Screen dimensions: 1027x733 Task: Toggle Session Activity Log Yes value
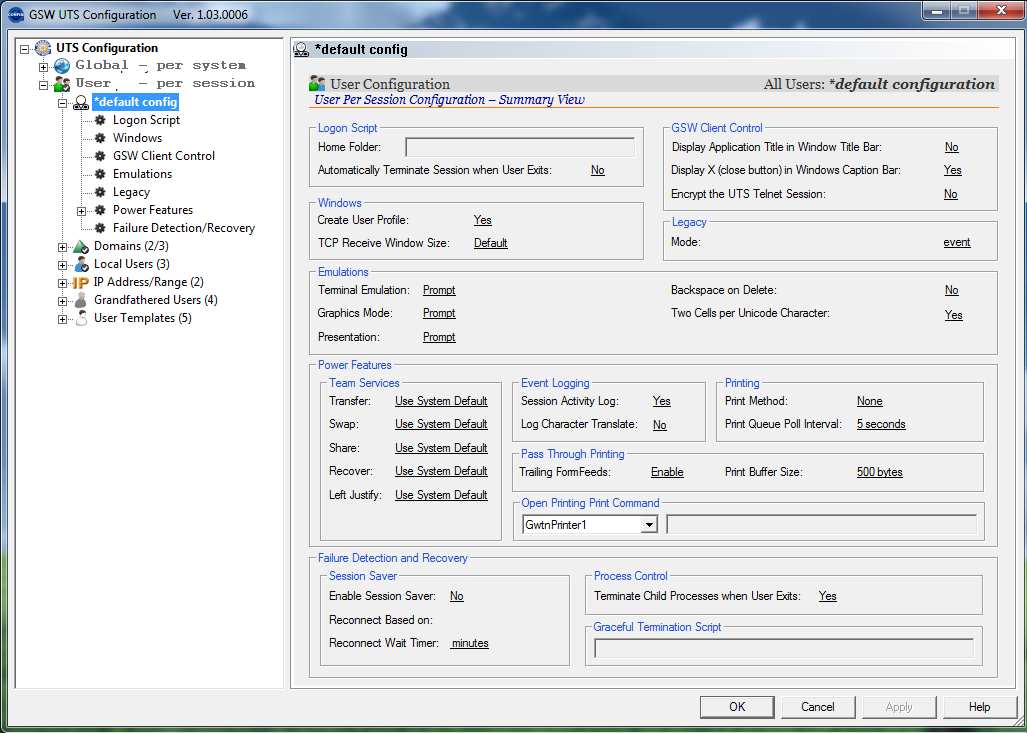click(661, 401)
